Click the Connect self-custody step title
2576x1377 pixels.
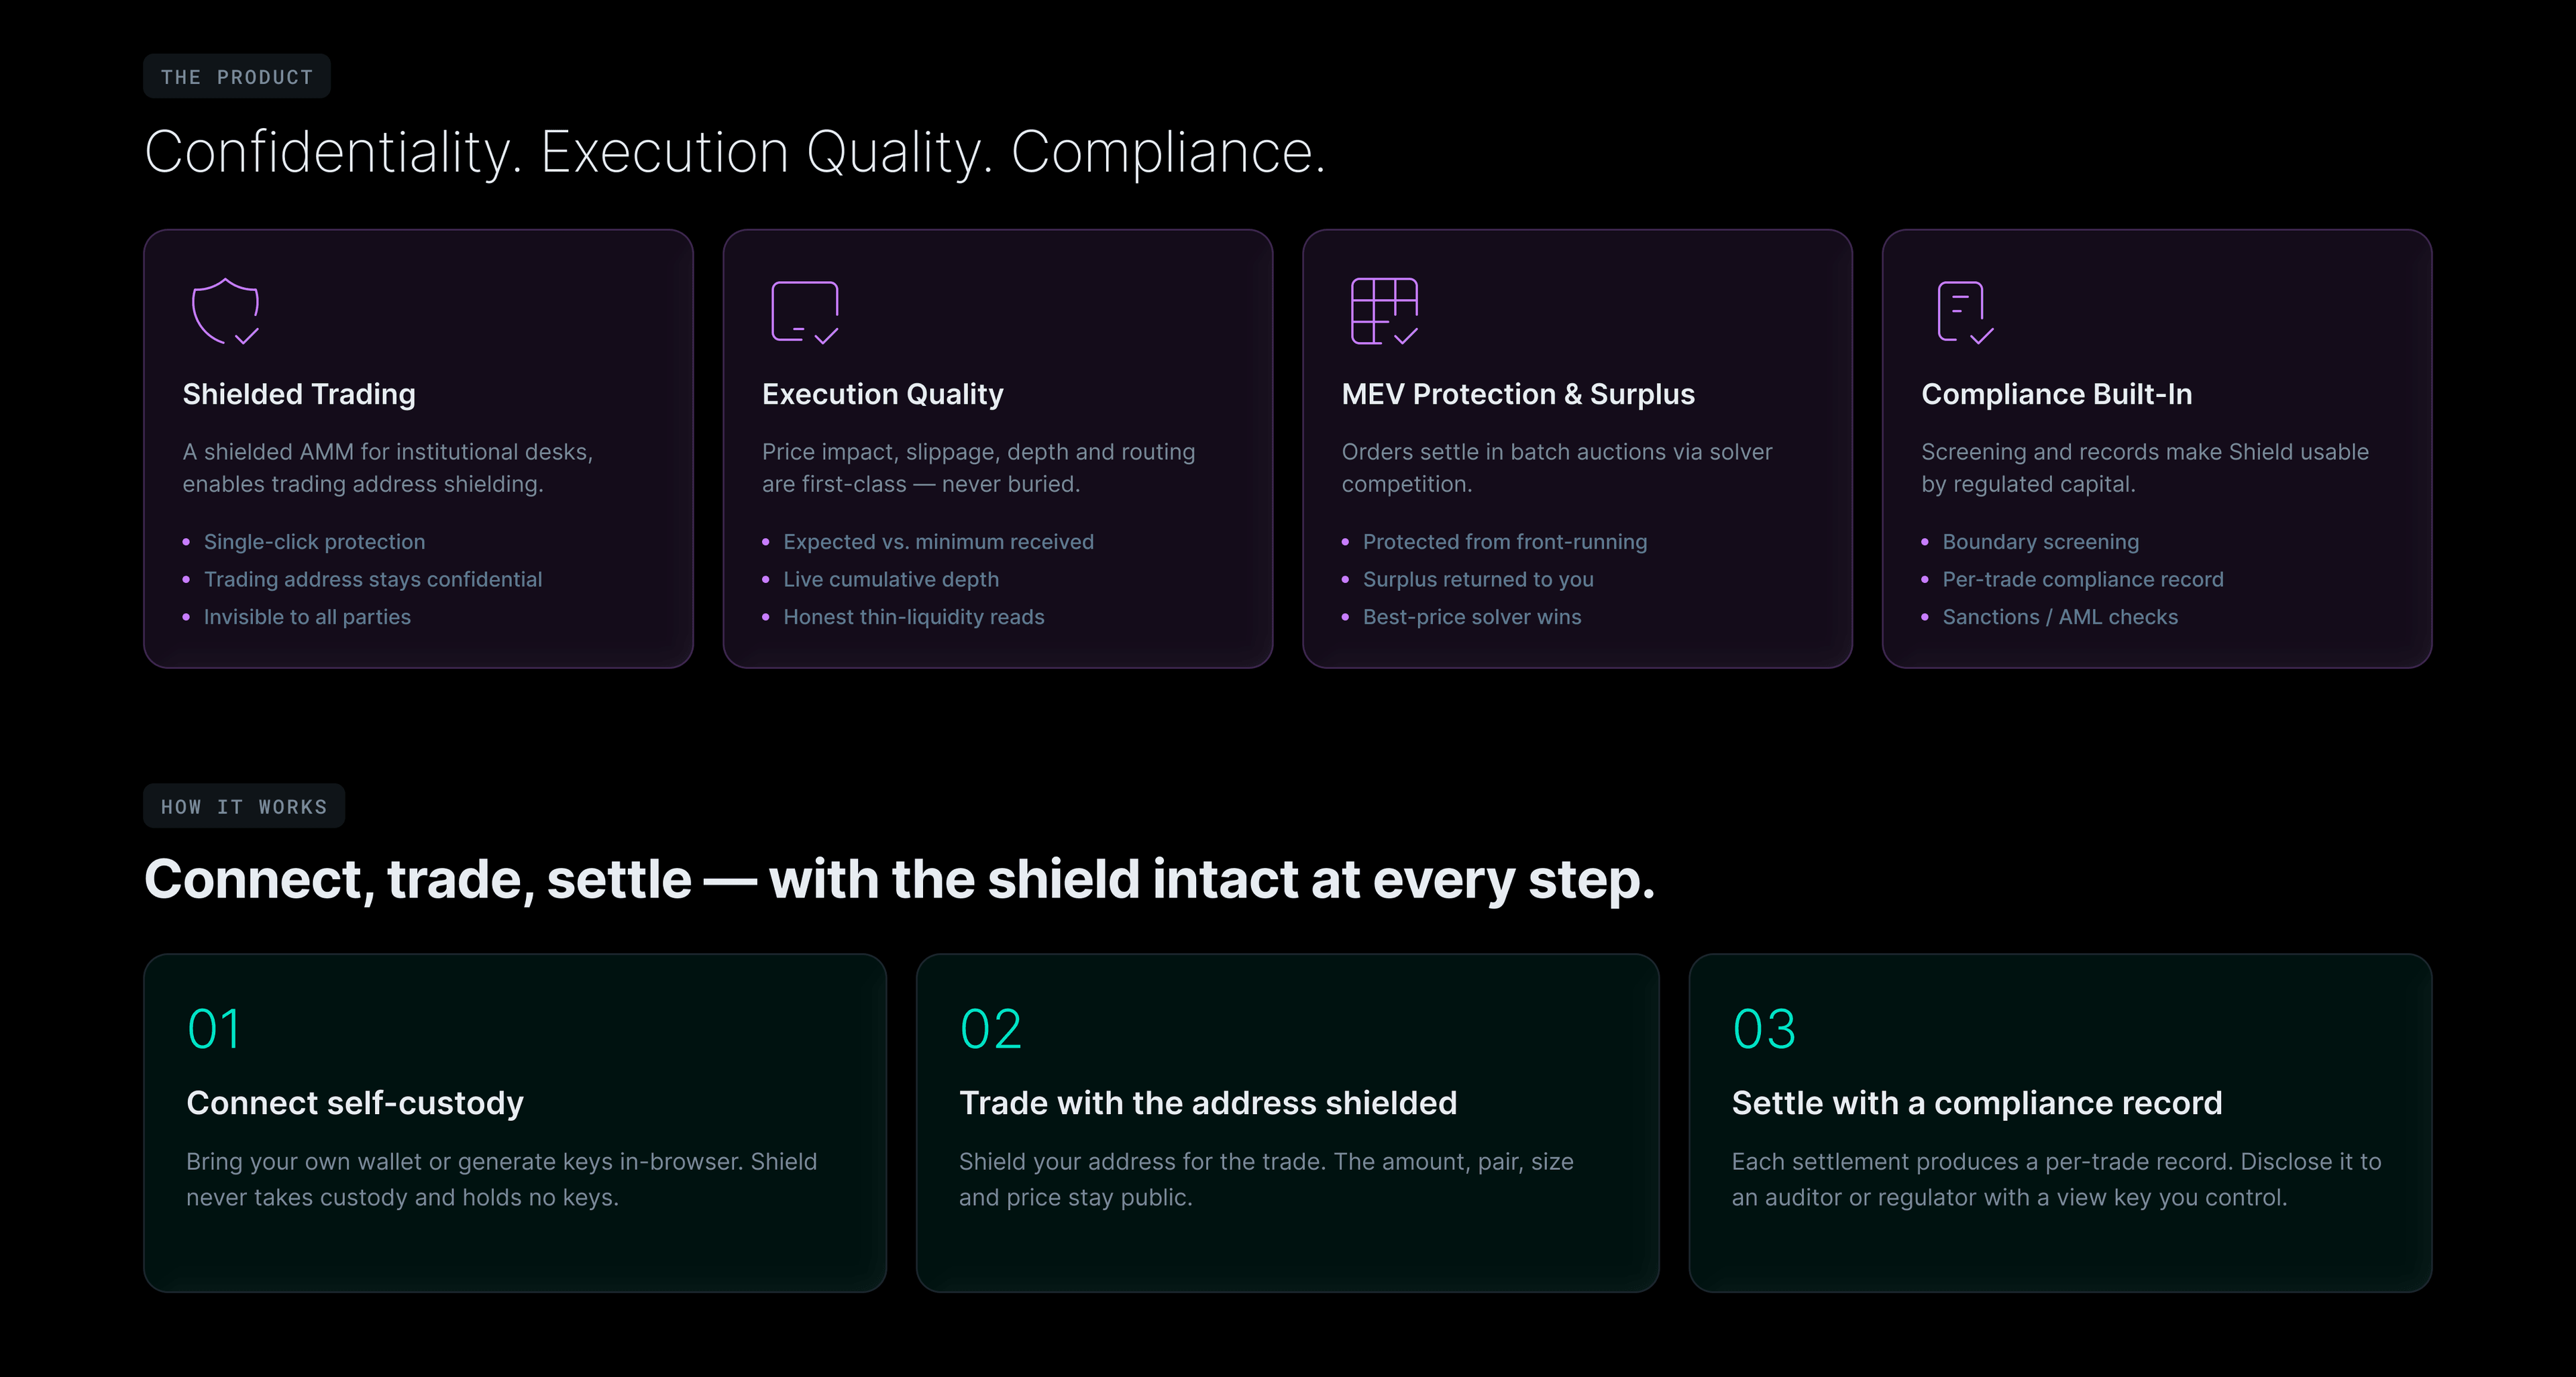coord(355,1103)
